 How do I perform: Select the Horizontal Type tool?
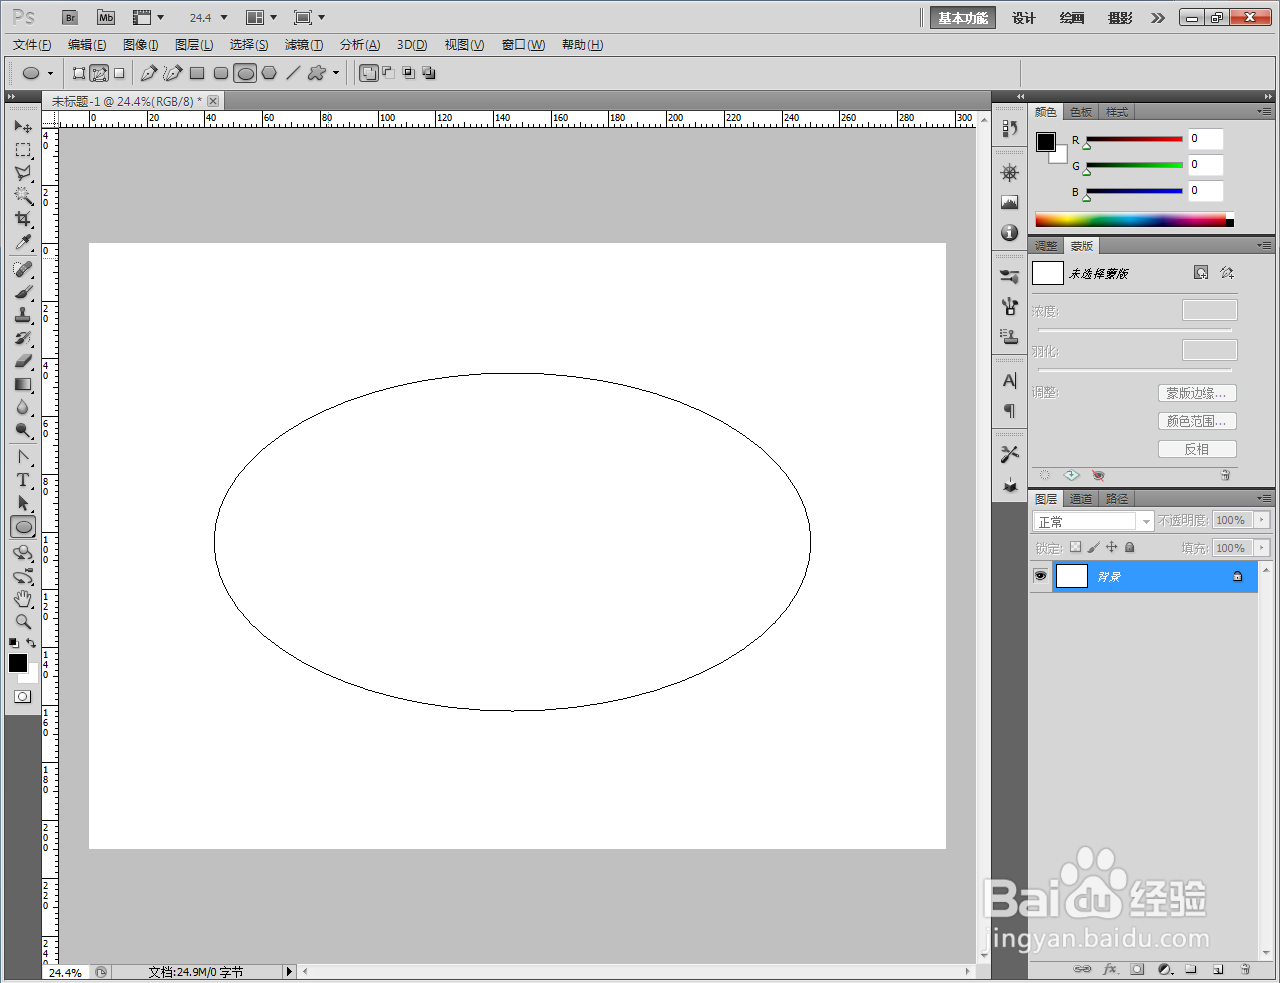(x=23, y=480)
